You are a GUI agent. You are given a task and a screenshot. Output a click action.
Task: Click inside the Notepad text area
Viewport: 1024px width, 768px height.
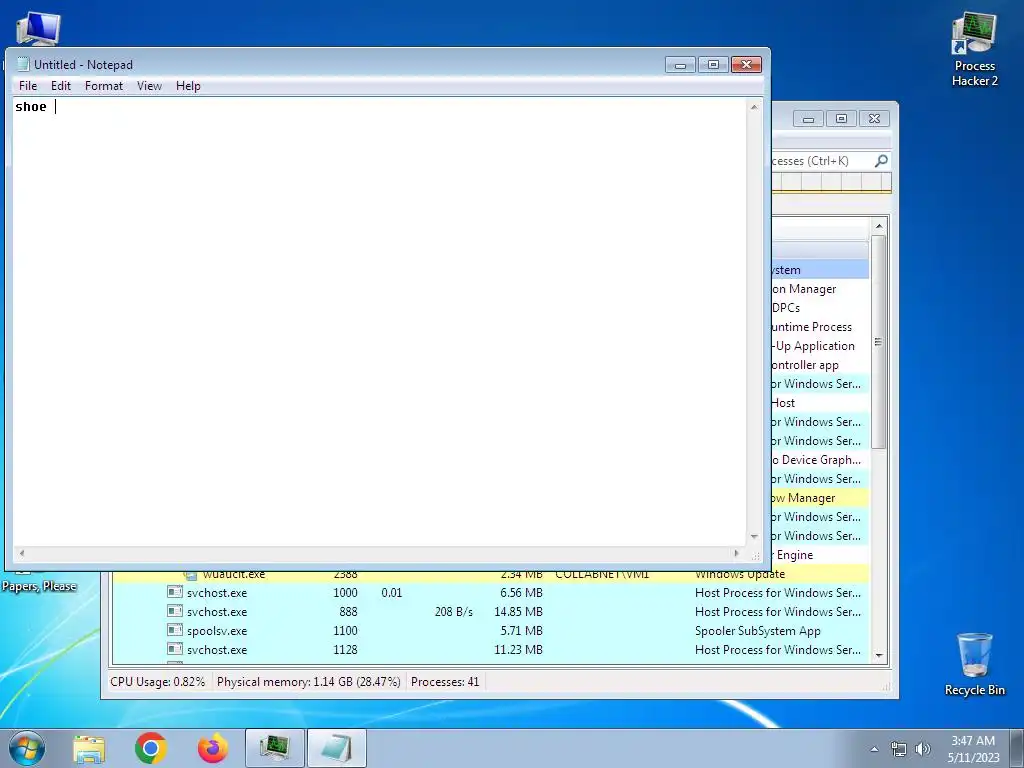379,320
